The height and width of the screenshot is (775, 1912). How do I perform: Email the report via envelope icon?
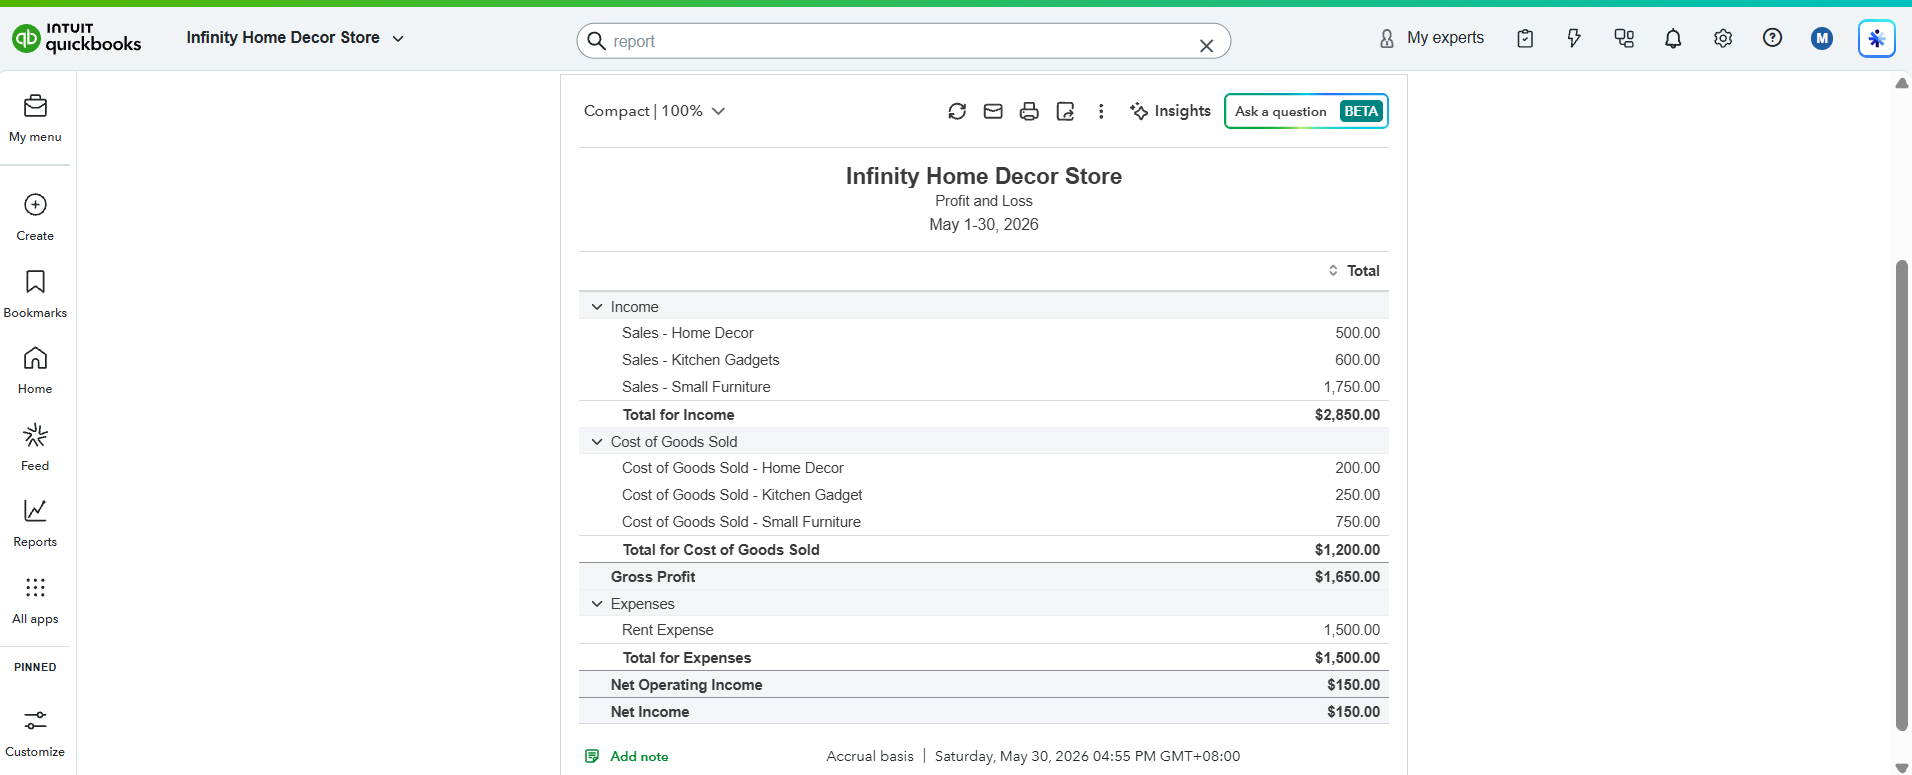(x=993, y=111)
